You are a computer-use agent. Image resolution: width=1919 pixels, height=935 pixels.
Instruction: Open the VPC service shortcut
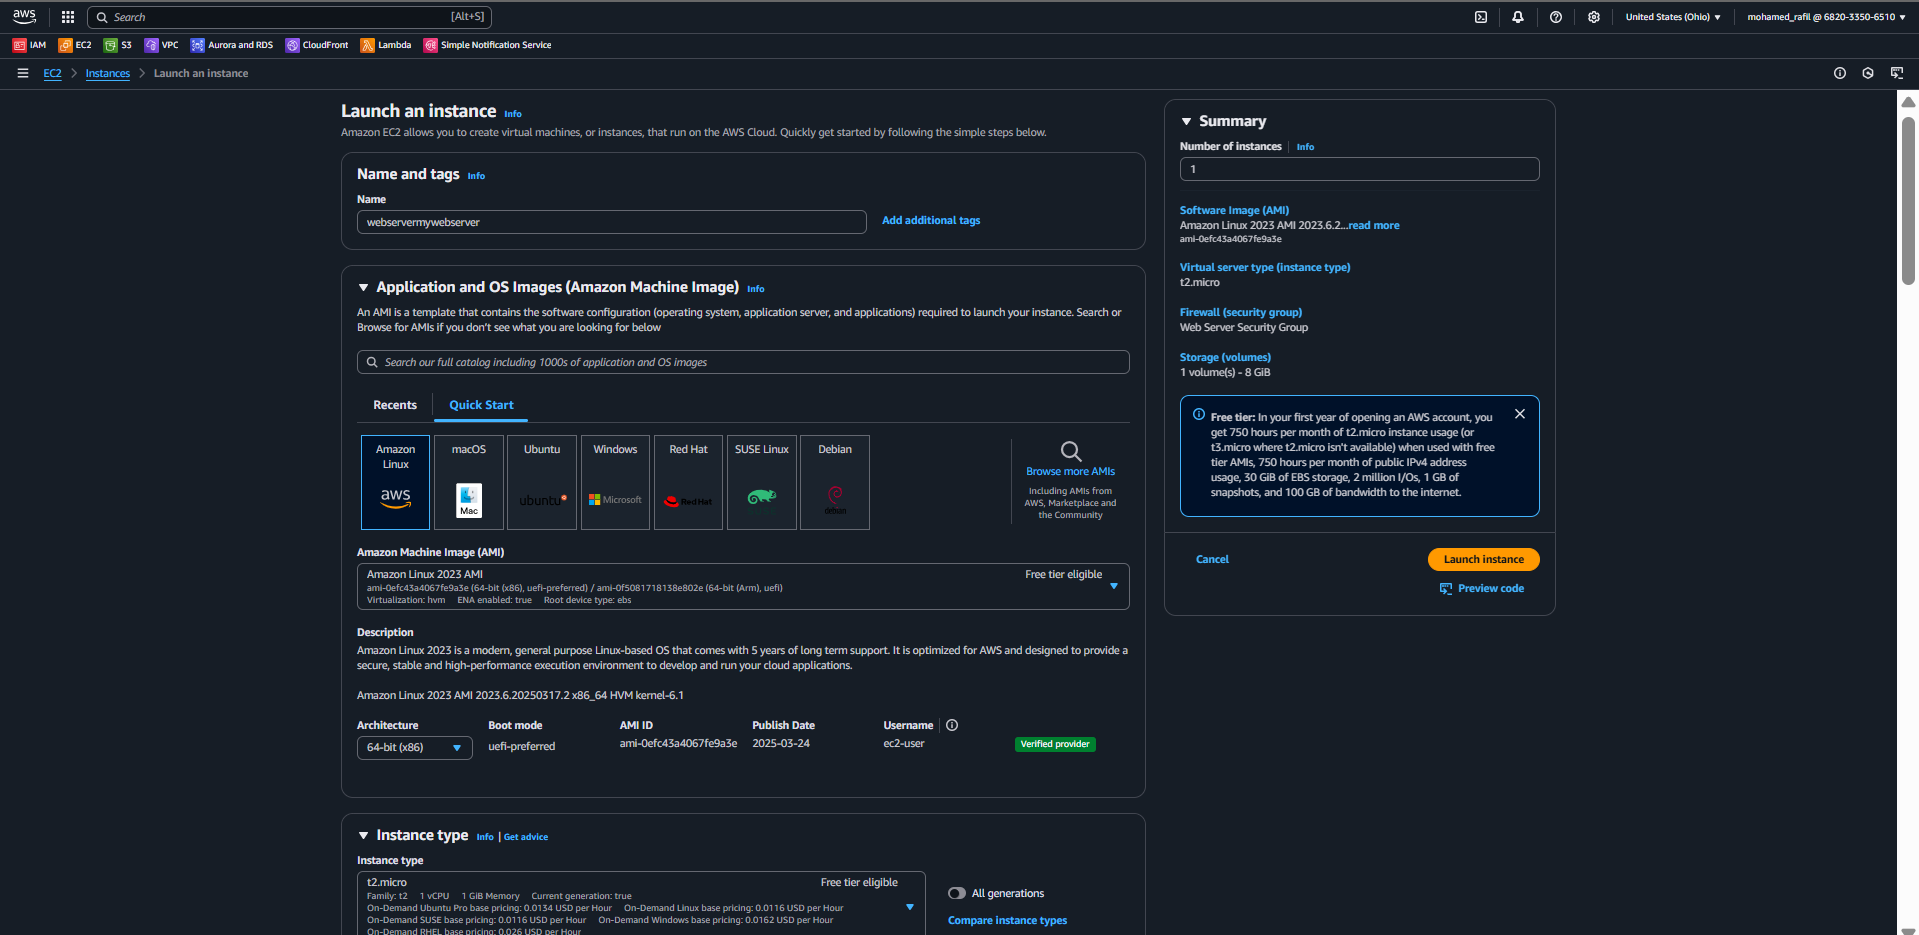coord(161,45)
